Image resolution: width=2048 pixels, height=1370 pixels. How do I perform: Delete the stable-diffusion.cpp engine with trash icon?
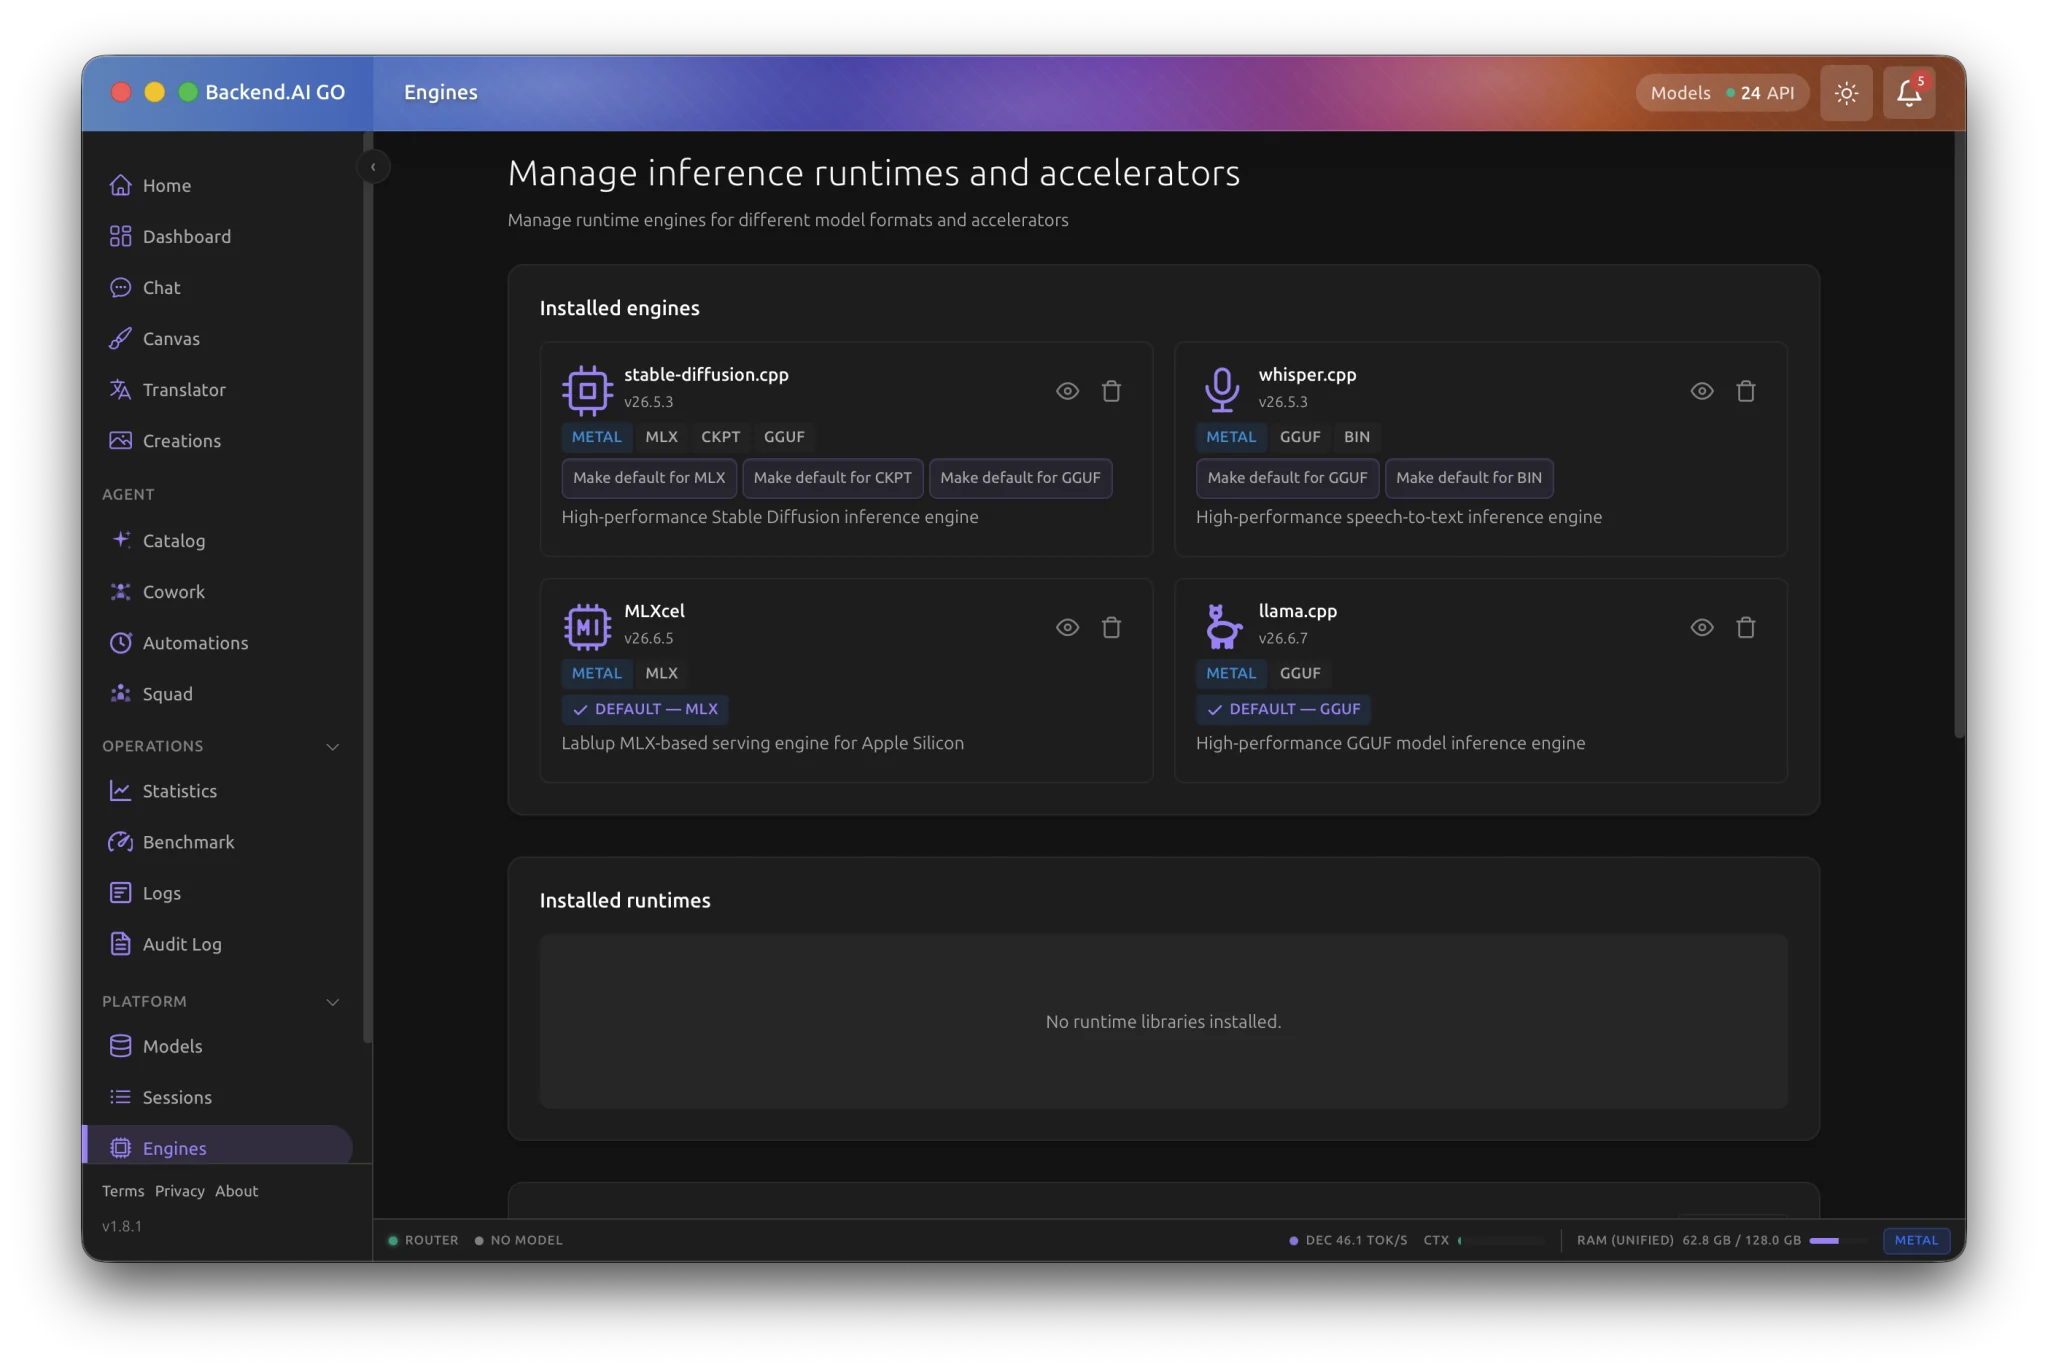pyautogui.click(x=1111, y=391)
